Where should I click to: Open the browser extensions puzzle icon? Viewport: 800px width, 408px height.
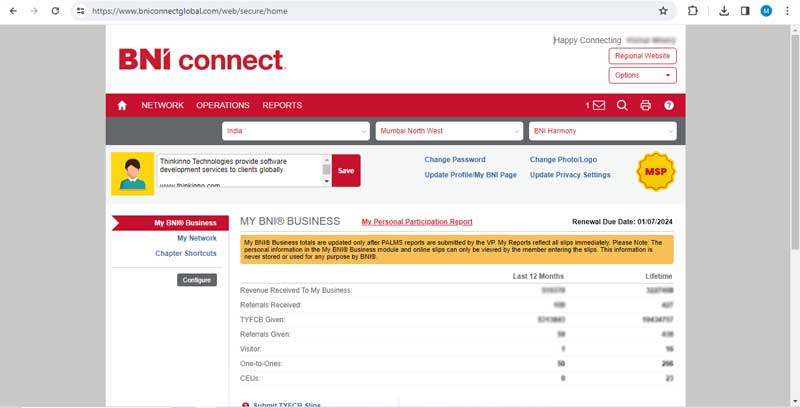[x=692, y=11]
